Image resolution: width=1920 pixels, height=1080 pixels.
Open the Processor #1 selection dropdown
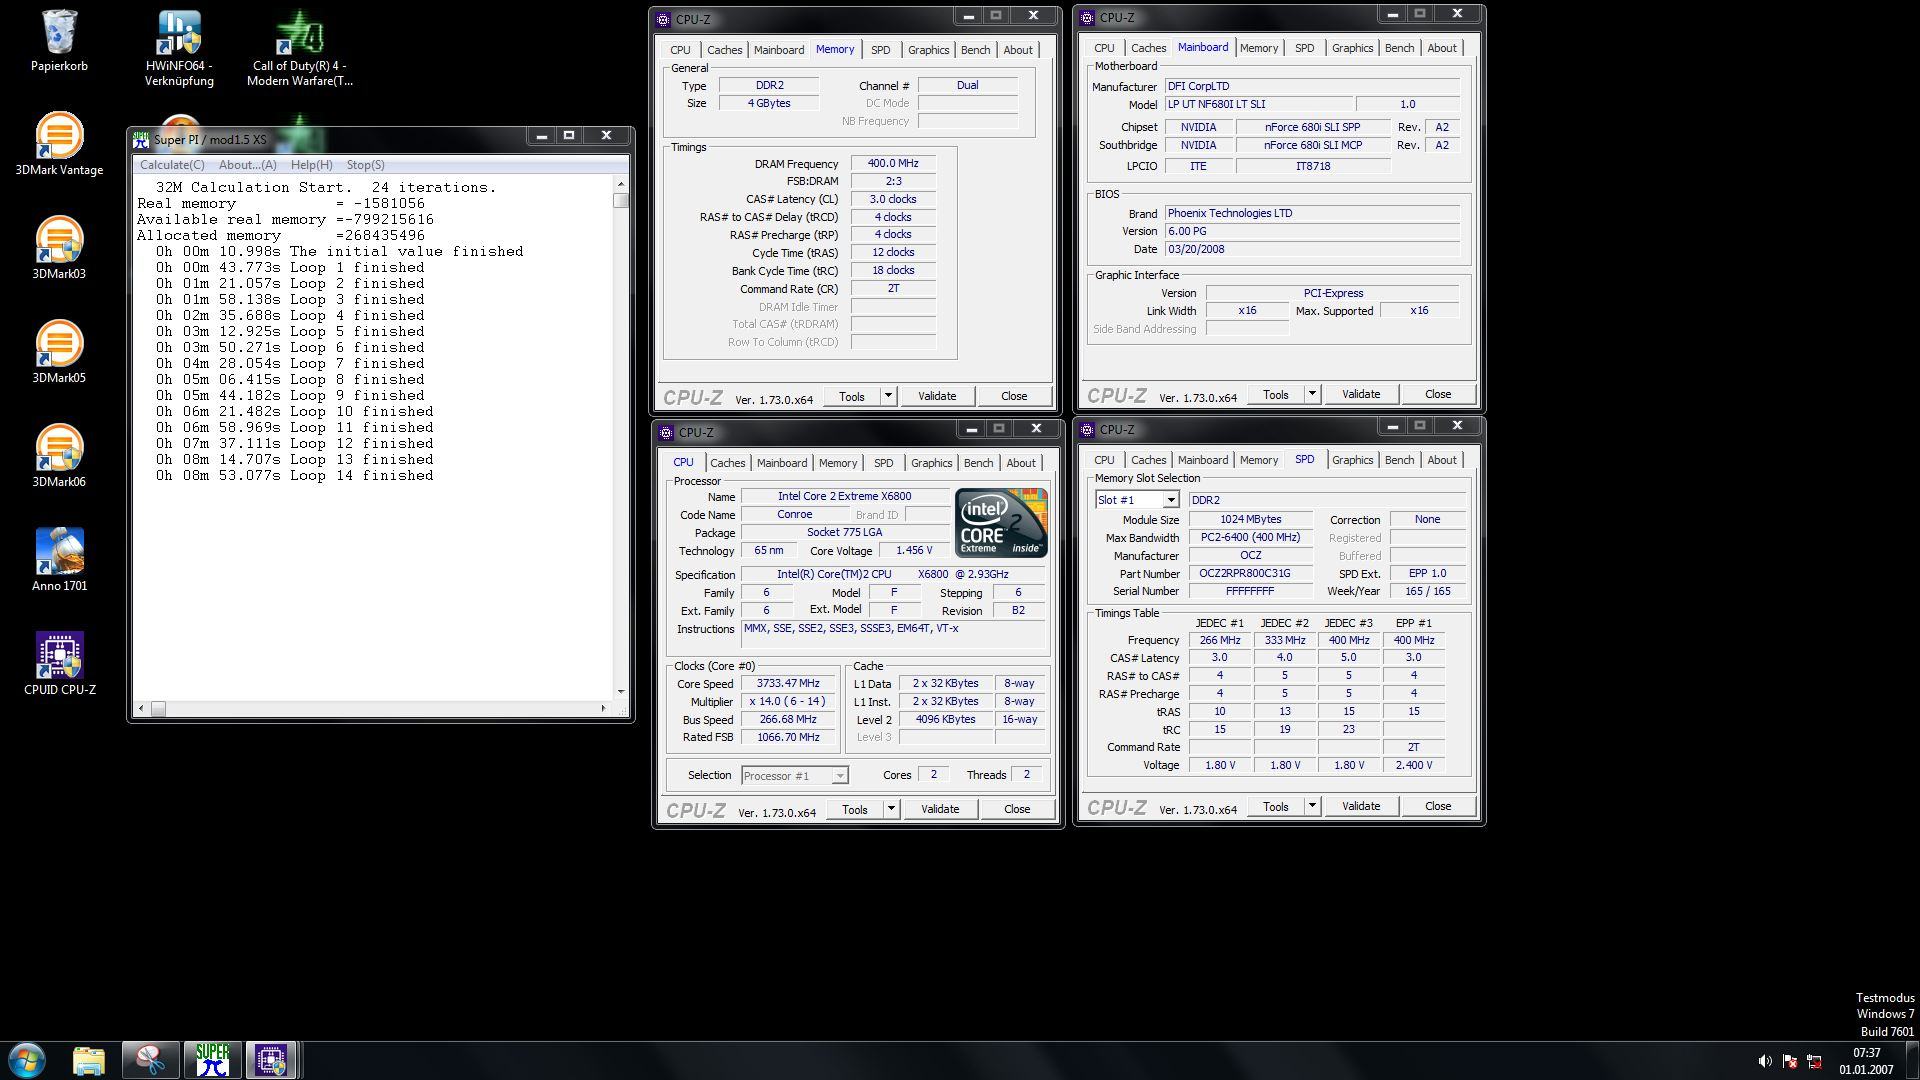pyautogui.click(x=839, y=776)
